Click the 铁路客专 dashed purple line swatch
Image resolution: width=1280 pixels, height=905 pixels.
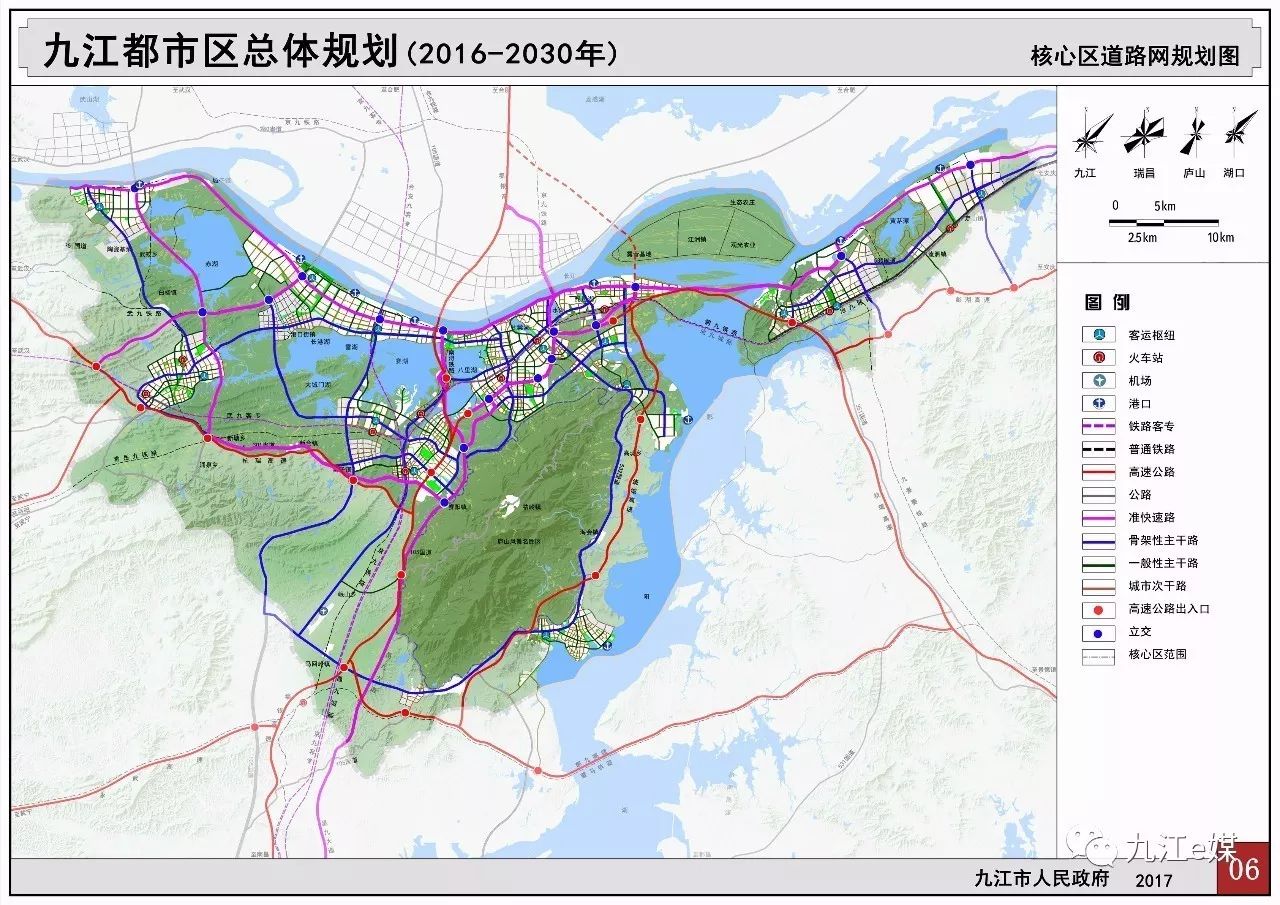[1099, 427]
